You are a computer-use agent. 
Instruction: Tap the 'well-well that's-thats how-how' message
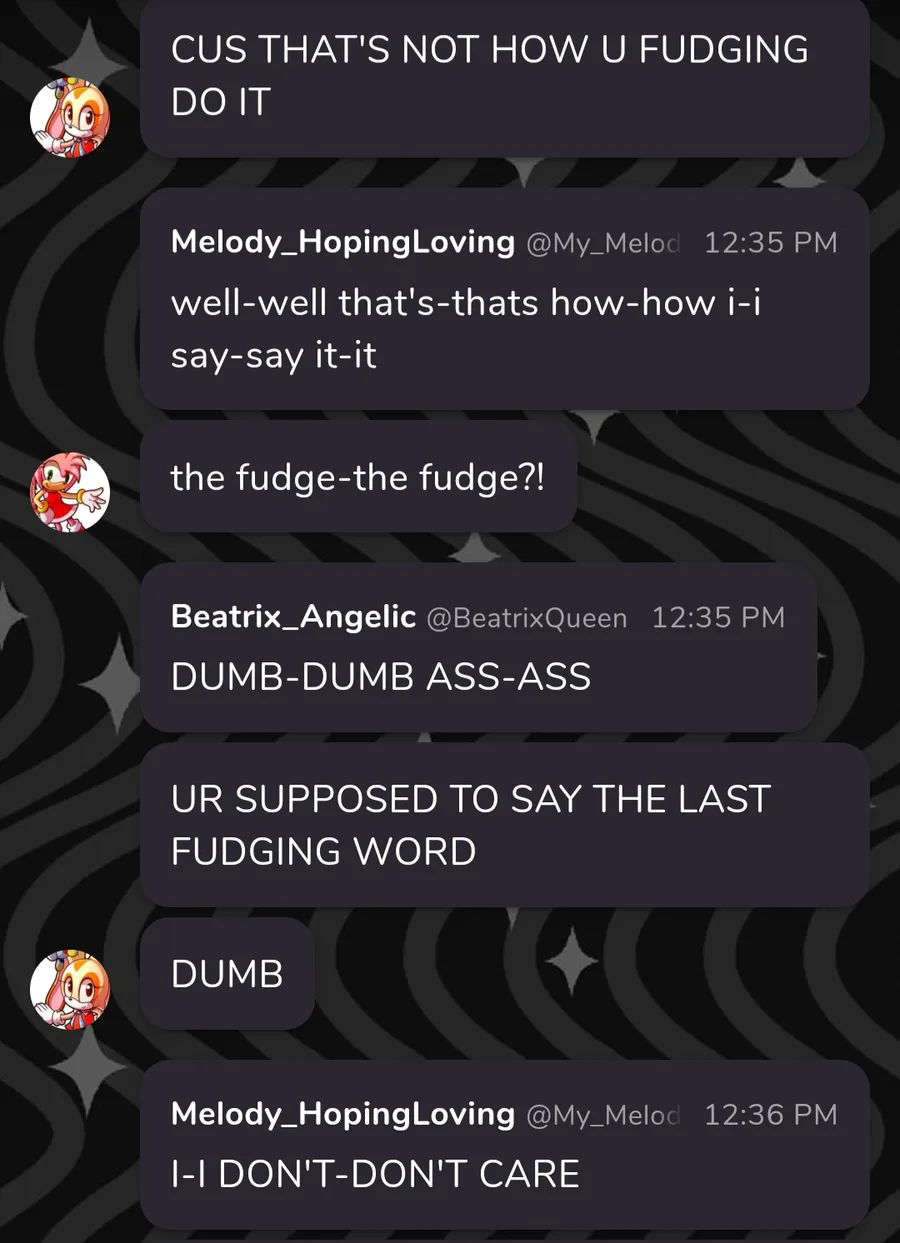(505, 298)
